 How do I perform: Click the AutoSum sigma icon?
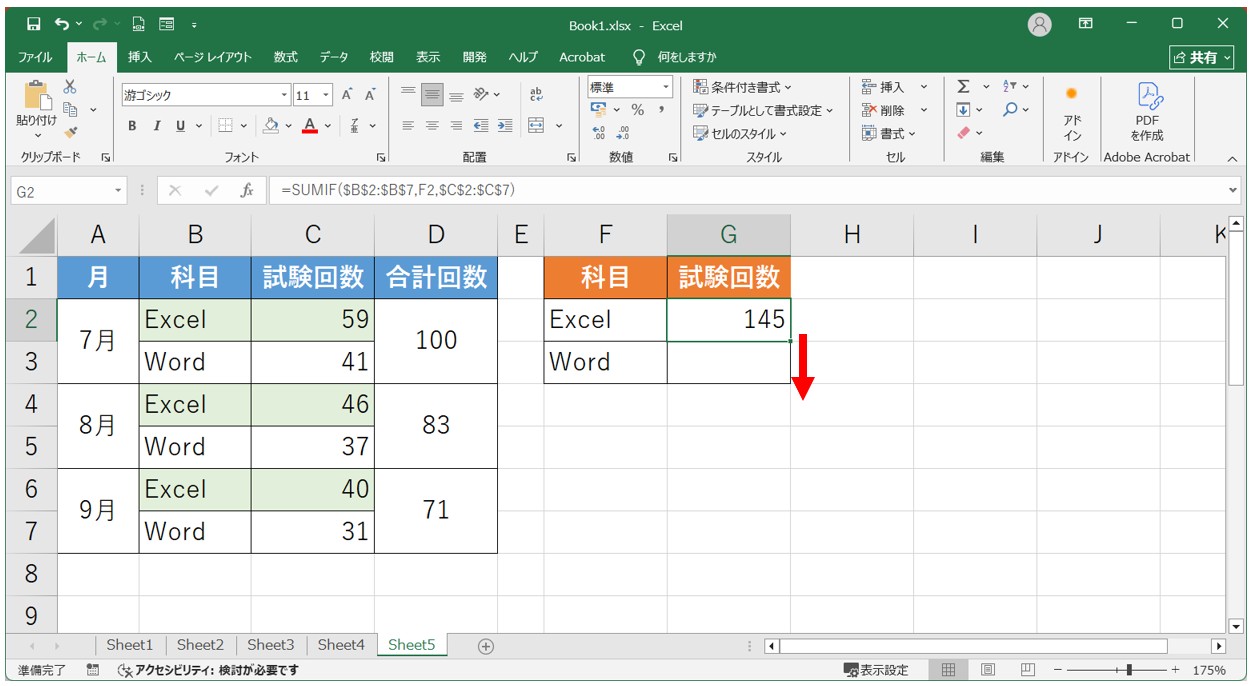[963, 87]
